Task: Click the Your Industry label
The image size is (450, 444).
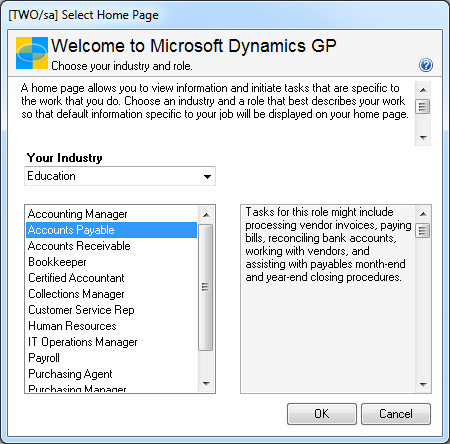Action: (65, 158)
